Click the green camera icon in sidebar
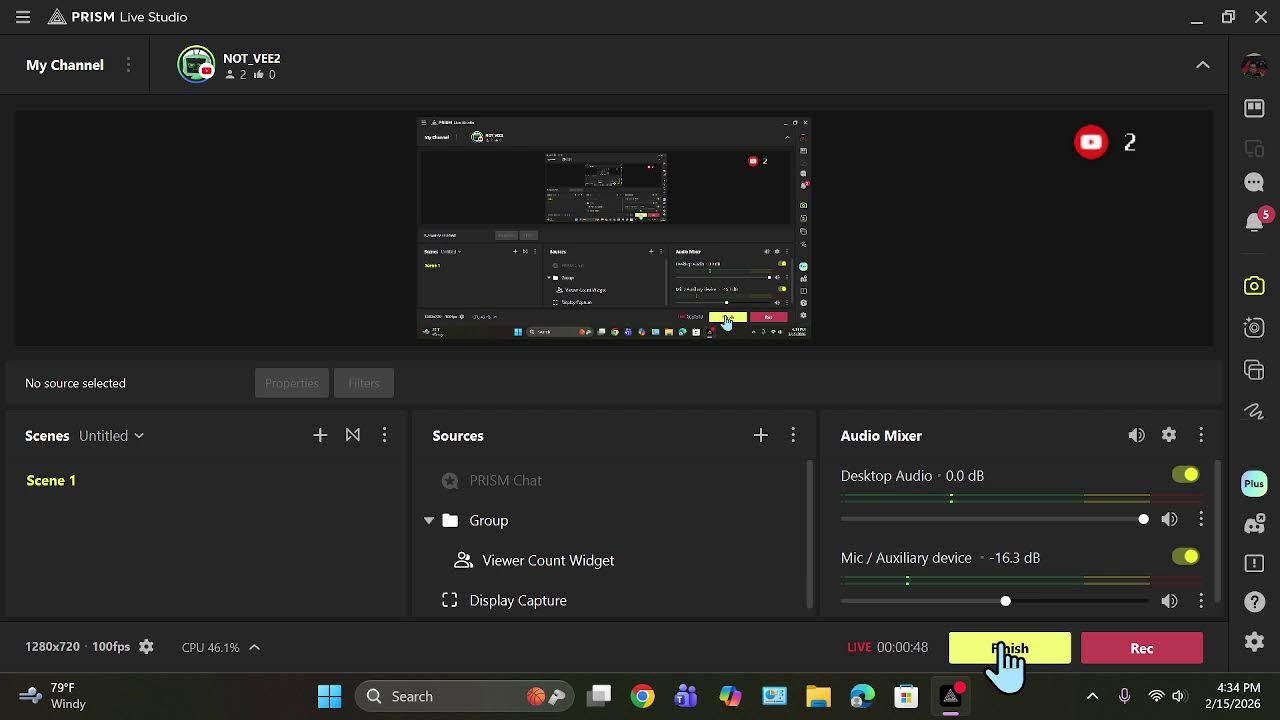 [1254, 286]
